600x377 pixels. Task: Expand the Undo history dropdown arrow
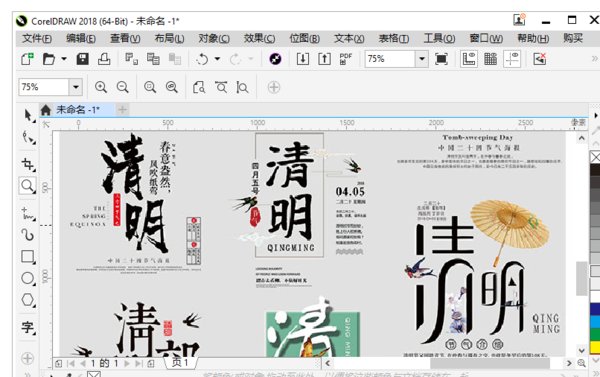point(217,59)
